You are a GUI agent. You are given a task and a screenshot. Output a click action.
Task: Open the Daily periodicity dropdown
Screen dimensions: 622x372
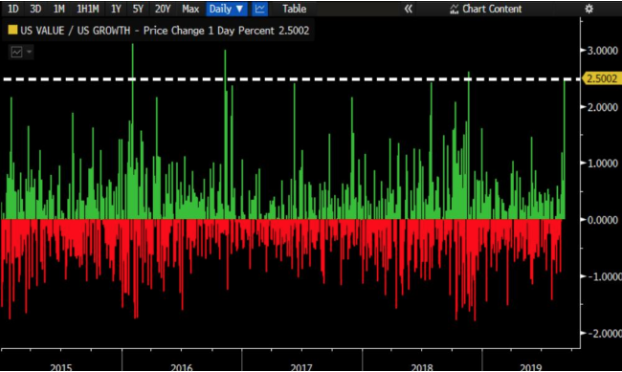click(227, 9)
